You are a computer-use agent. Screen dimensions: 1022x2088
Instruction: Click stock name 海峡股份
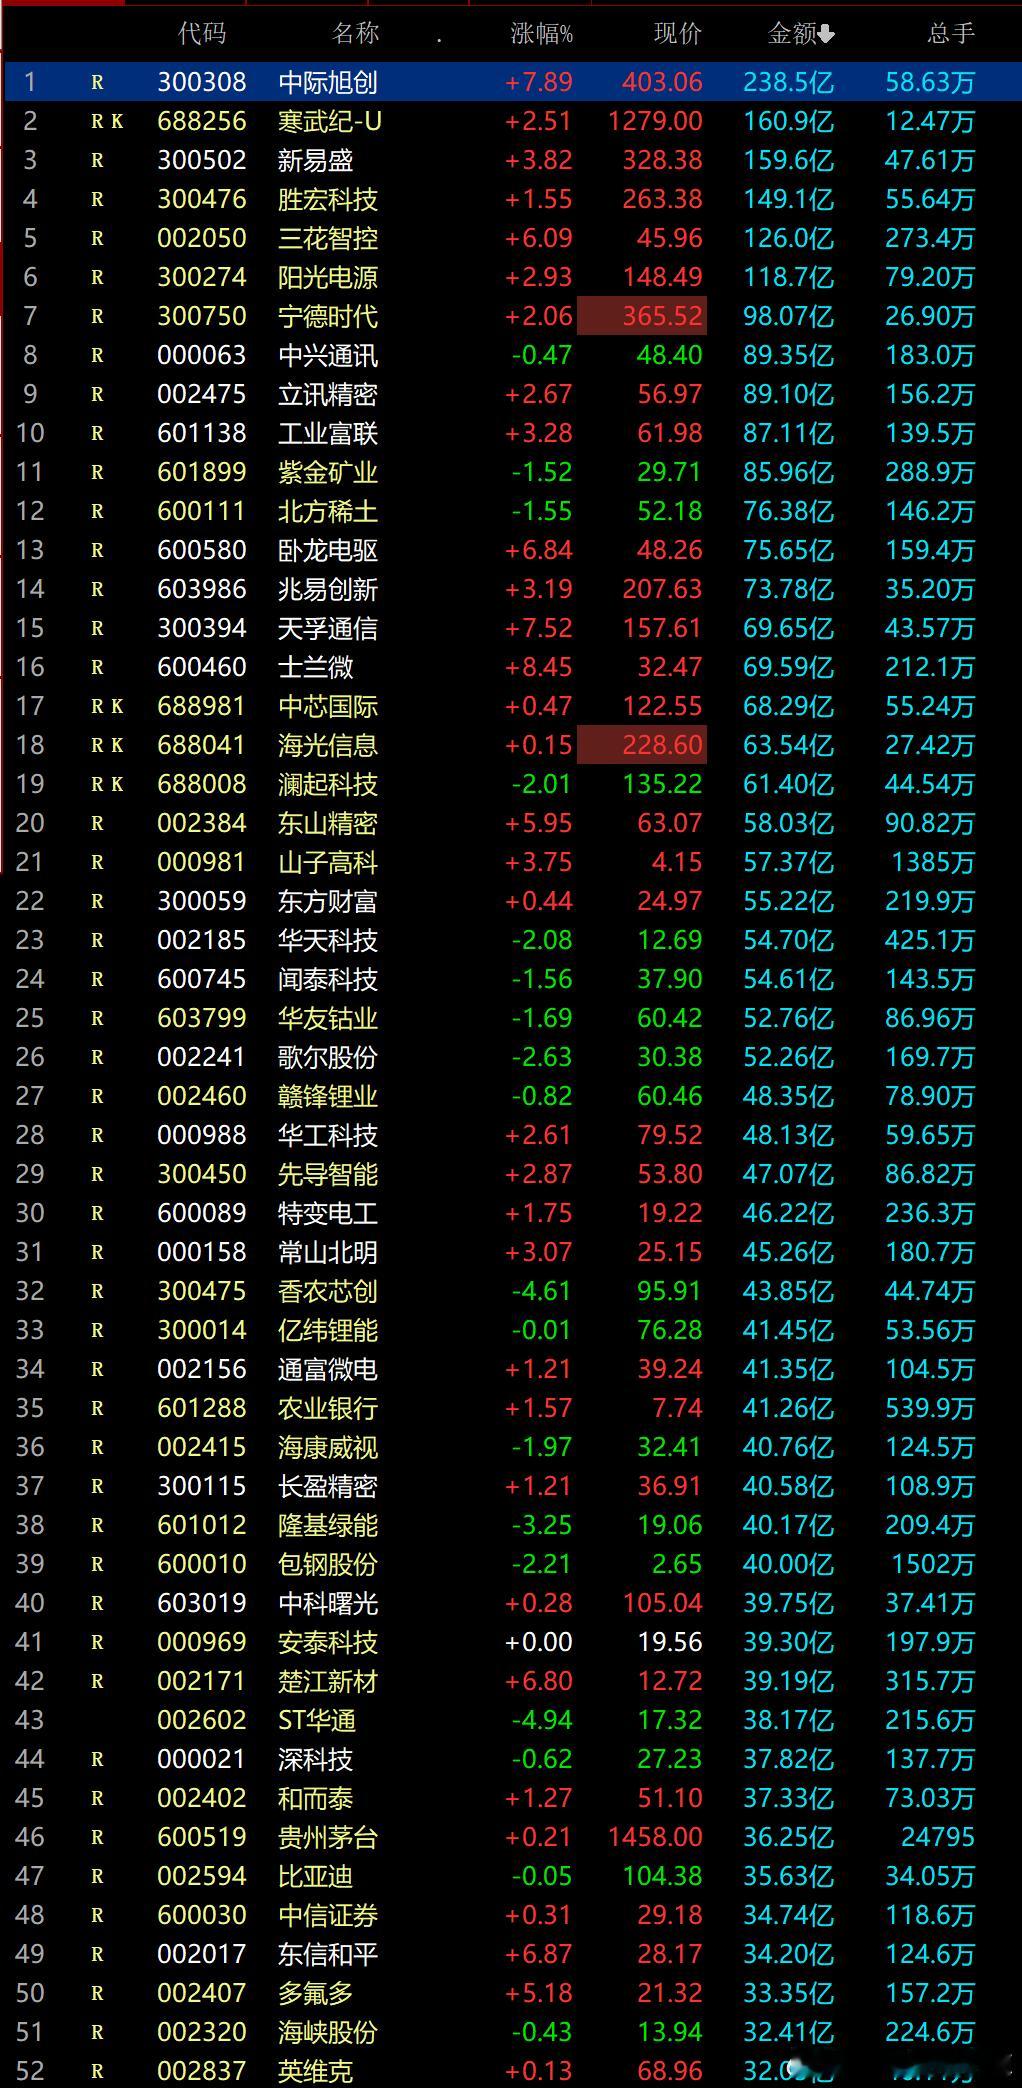(x=328, y=2032)
